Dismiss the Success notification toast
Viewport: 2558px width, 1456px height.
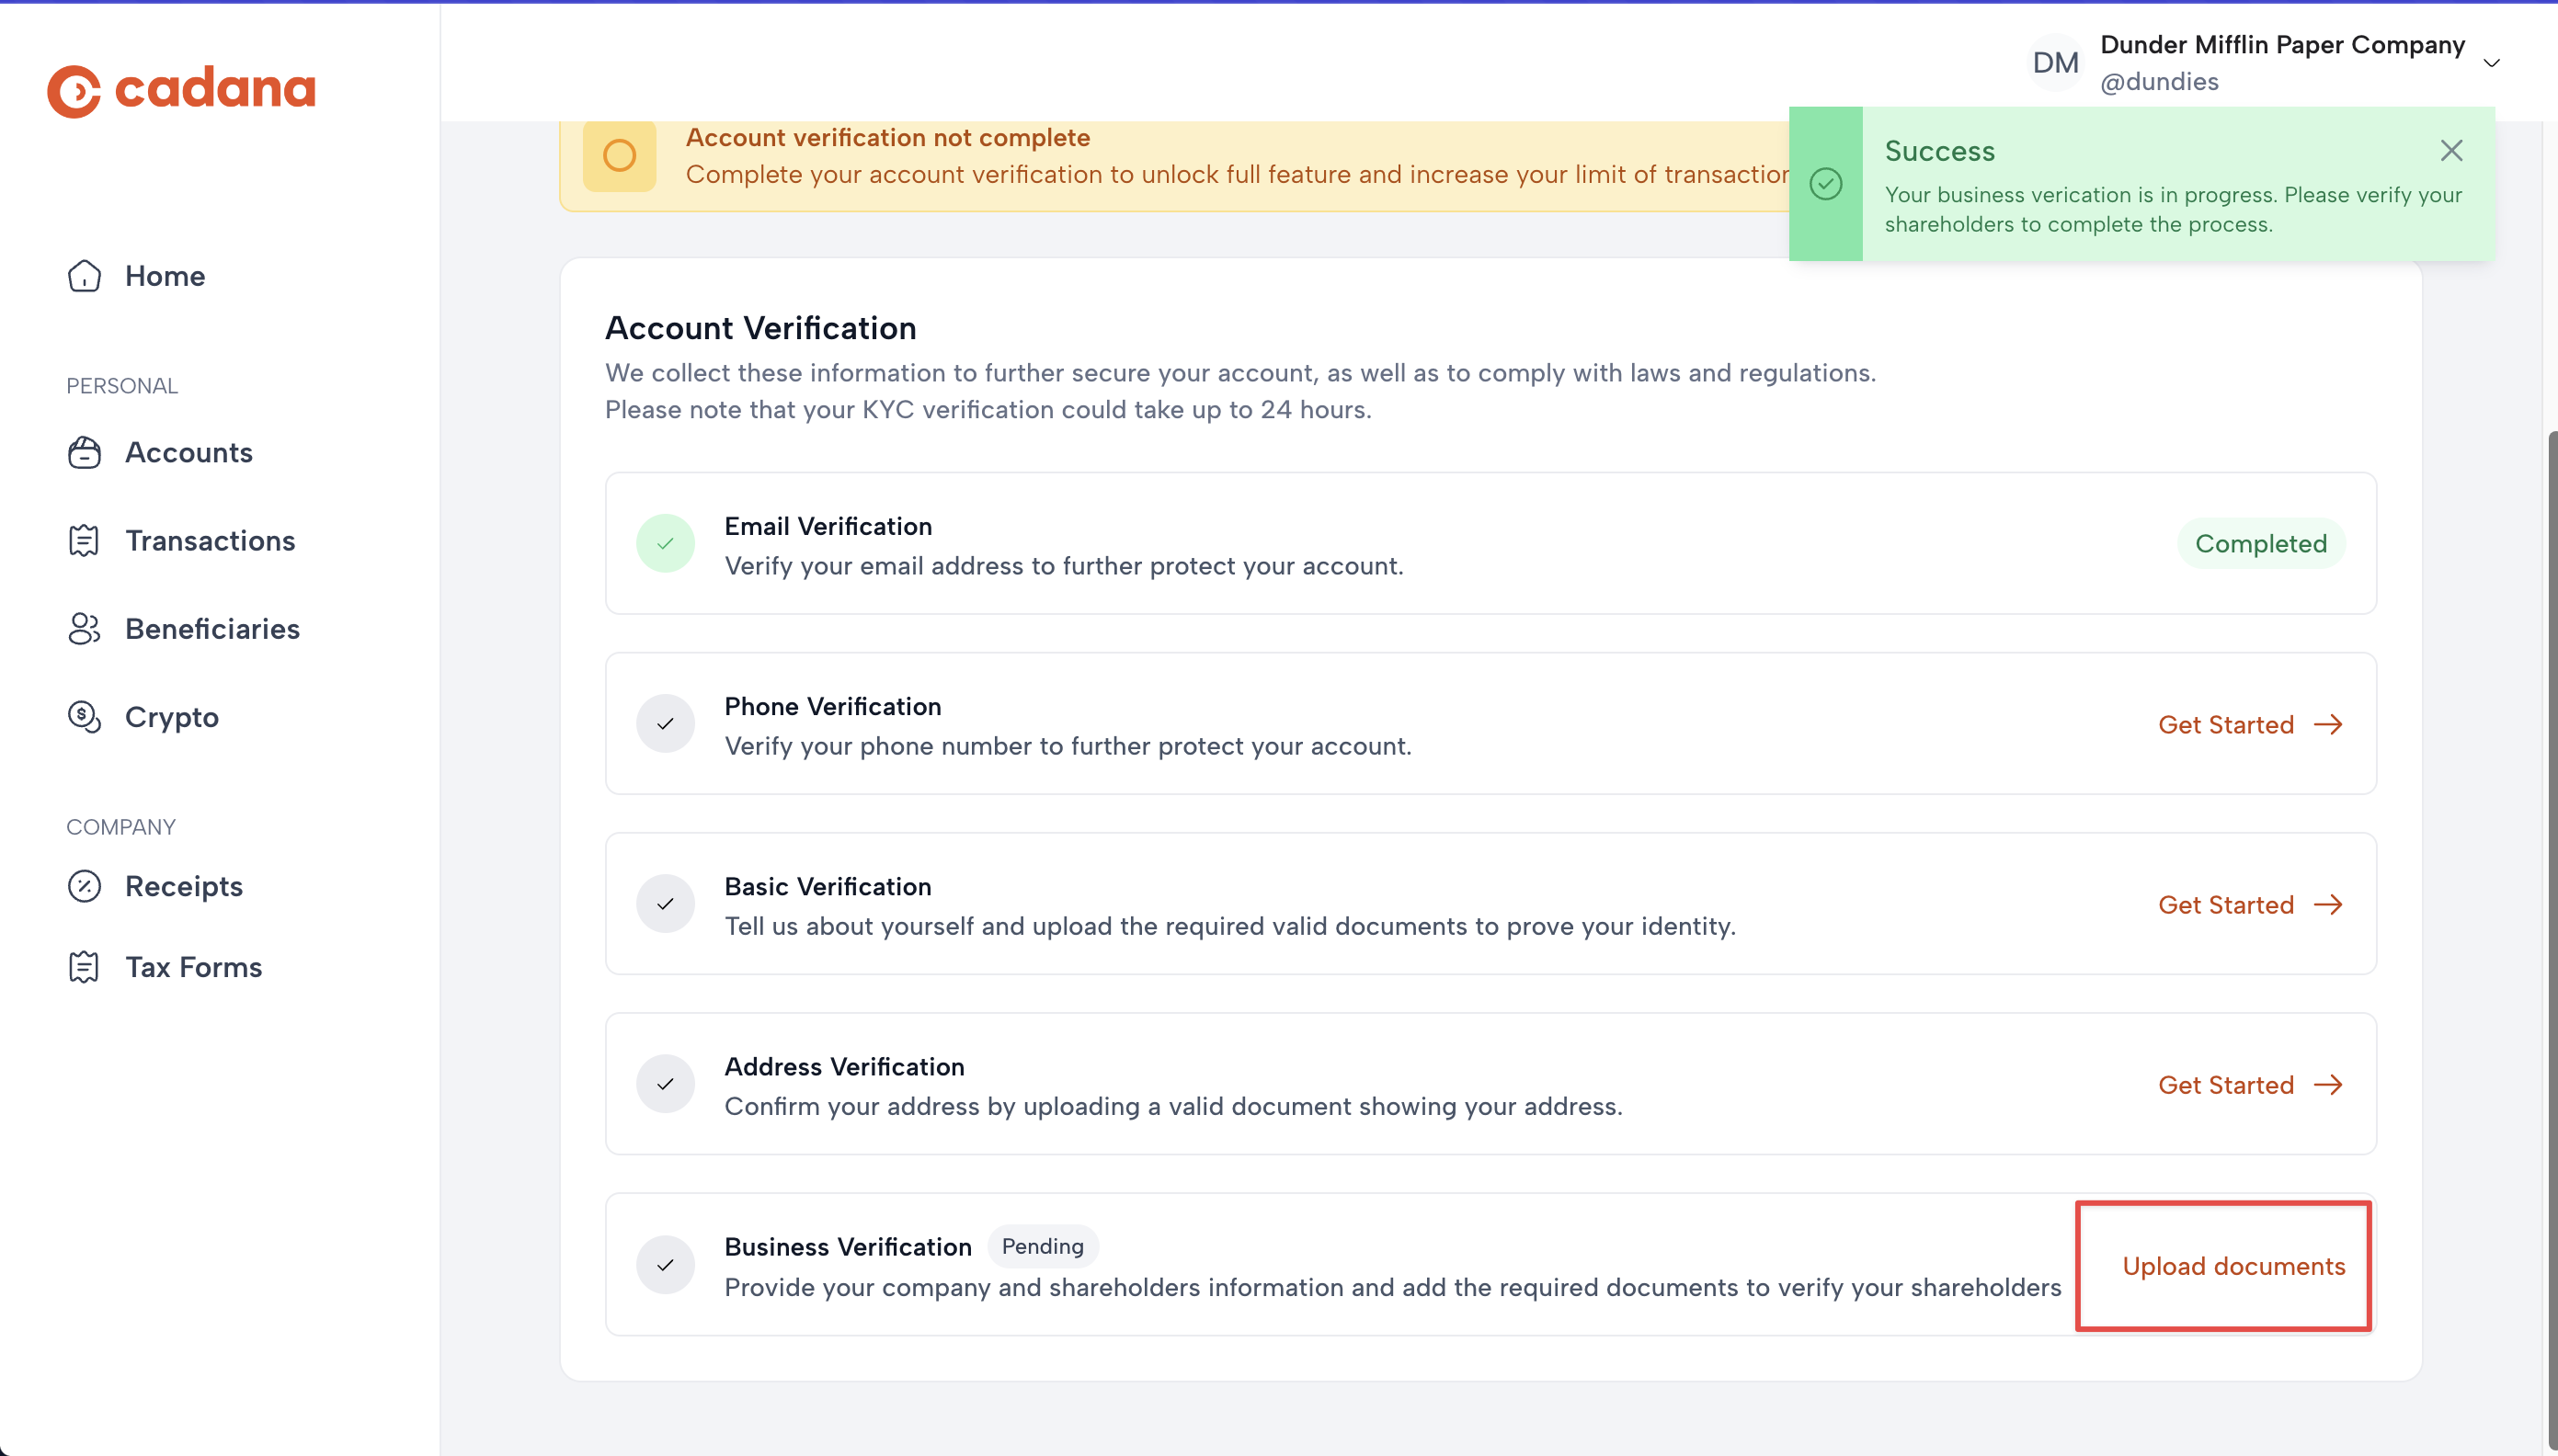point(2451,151)
